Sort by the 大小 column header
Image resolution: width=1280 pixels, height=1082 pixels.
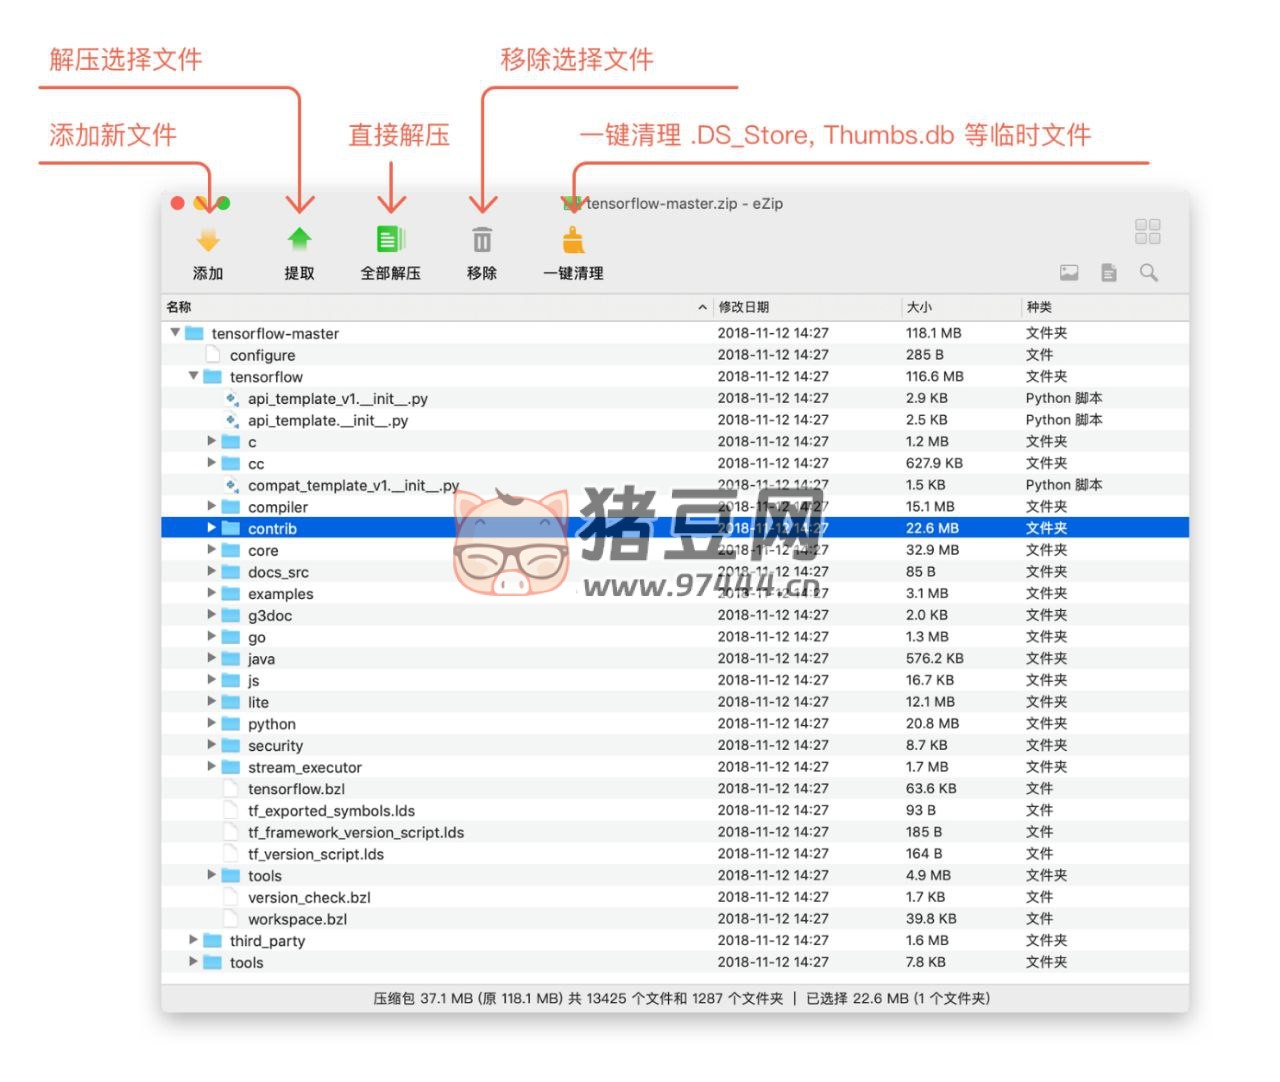click(913, 307)
